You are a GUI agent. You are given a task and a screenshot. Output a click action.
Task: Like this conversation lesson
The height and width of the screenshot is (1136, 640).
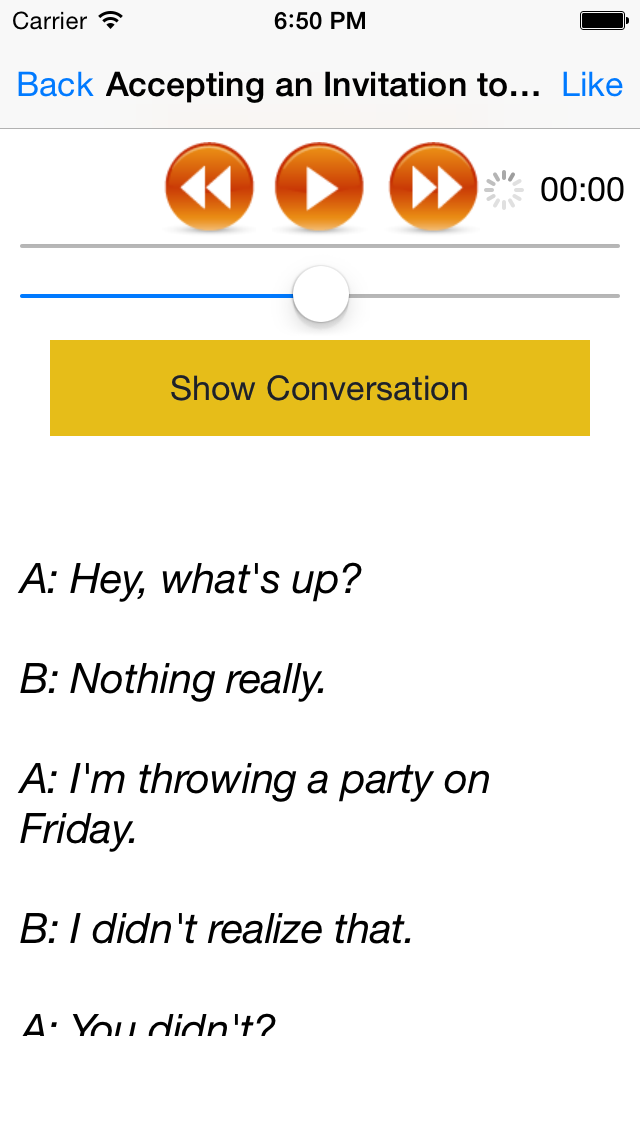point(592,85)
